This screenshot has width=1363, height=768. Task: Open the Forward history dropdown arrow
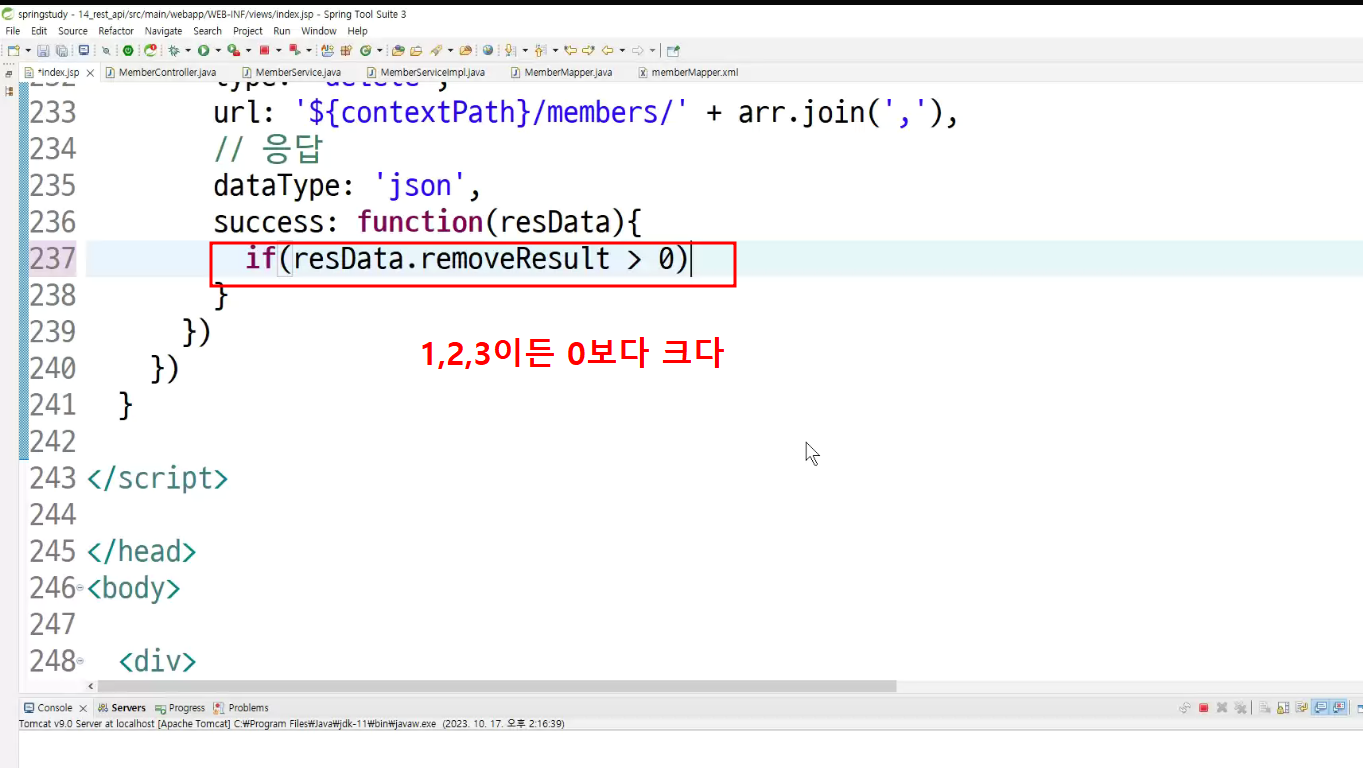652,50
